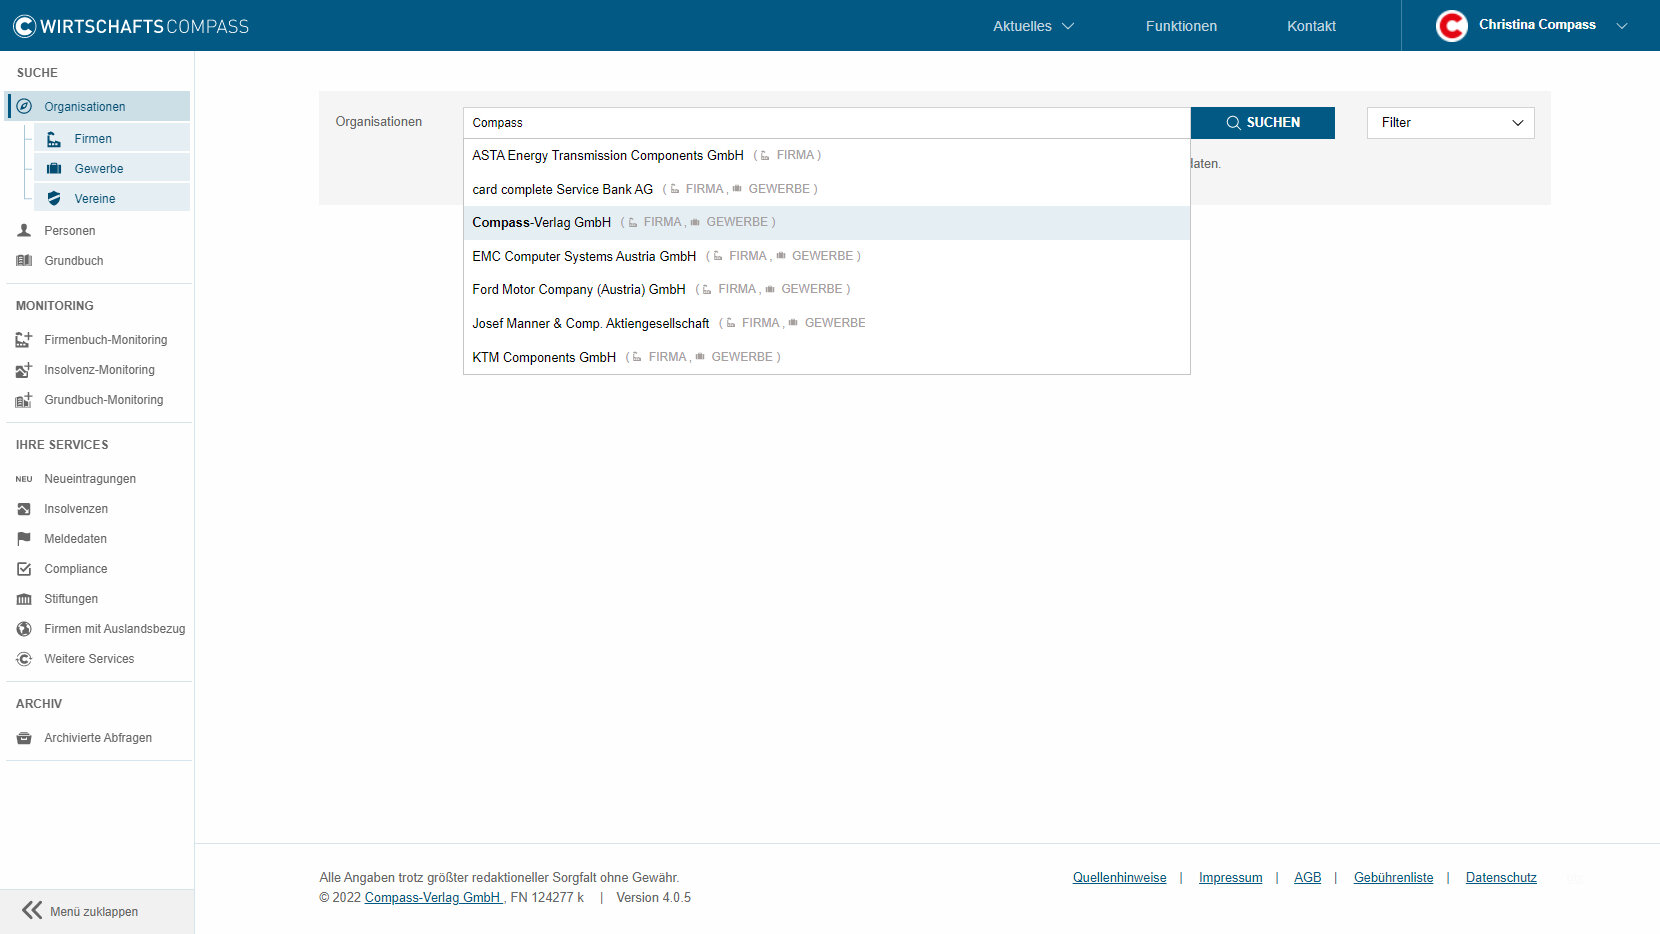Choose EMC Computer Systems Austria GmbH suggestion
Viewport: 1660px width, 934px height.
[827, 256]
